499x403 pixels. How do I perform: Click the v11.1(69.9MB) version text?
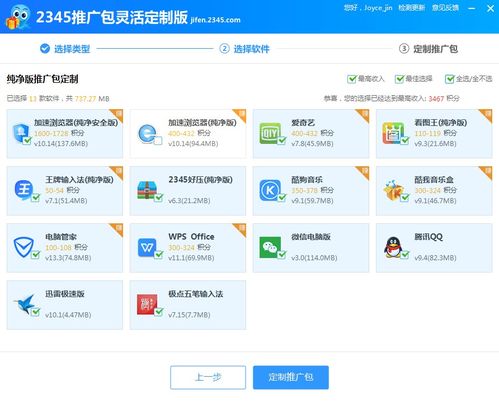tap(191, 258)
